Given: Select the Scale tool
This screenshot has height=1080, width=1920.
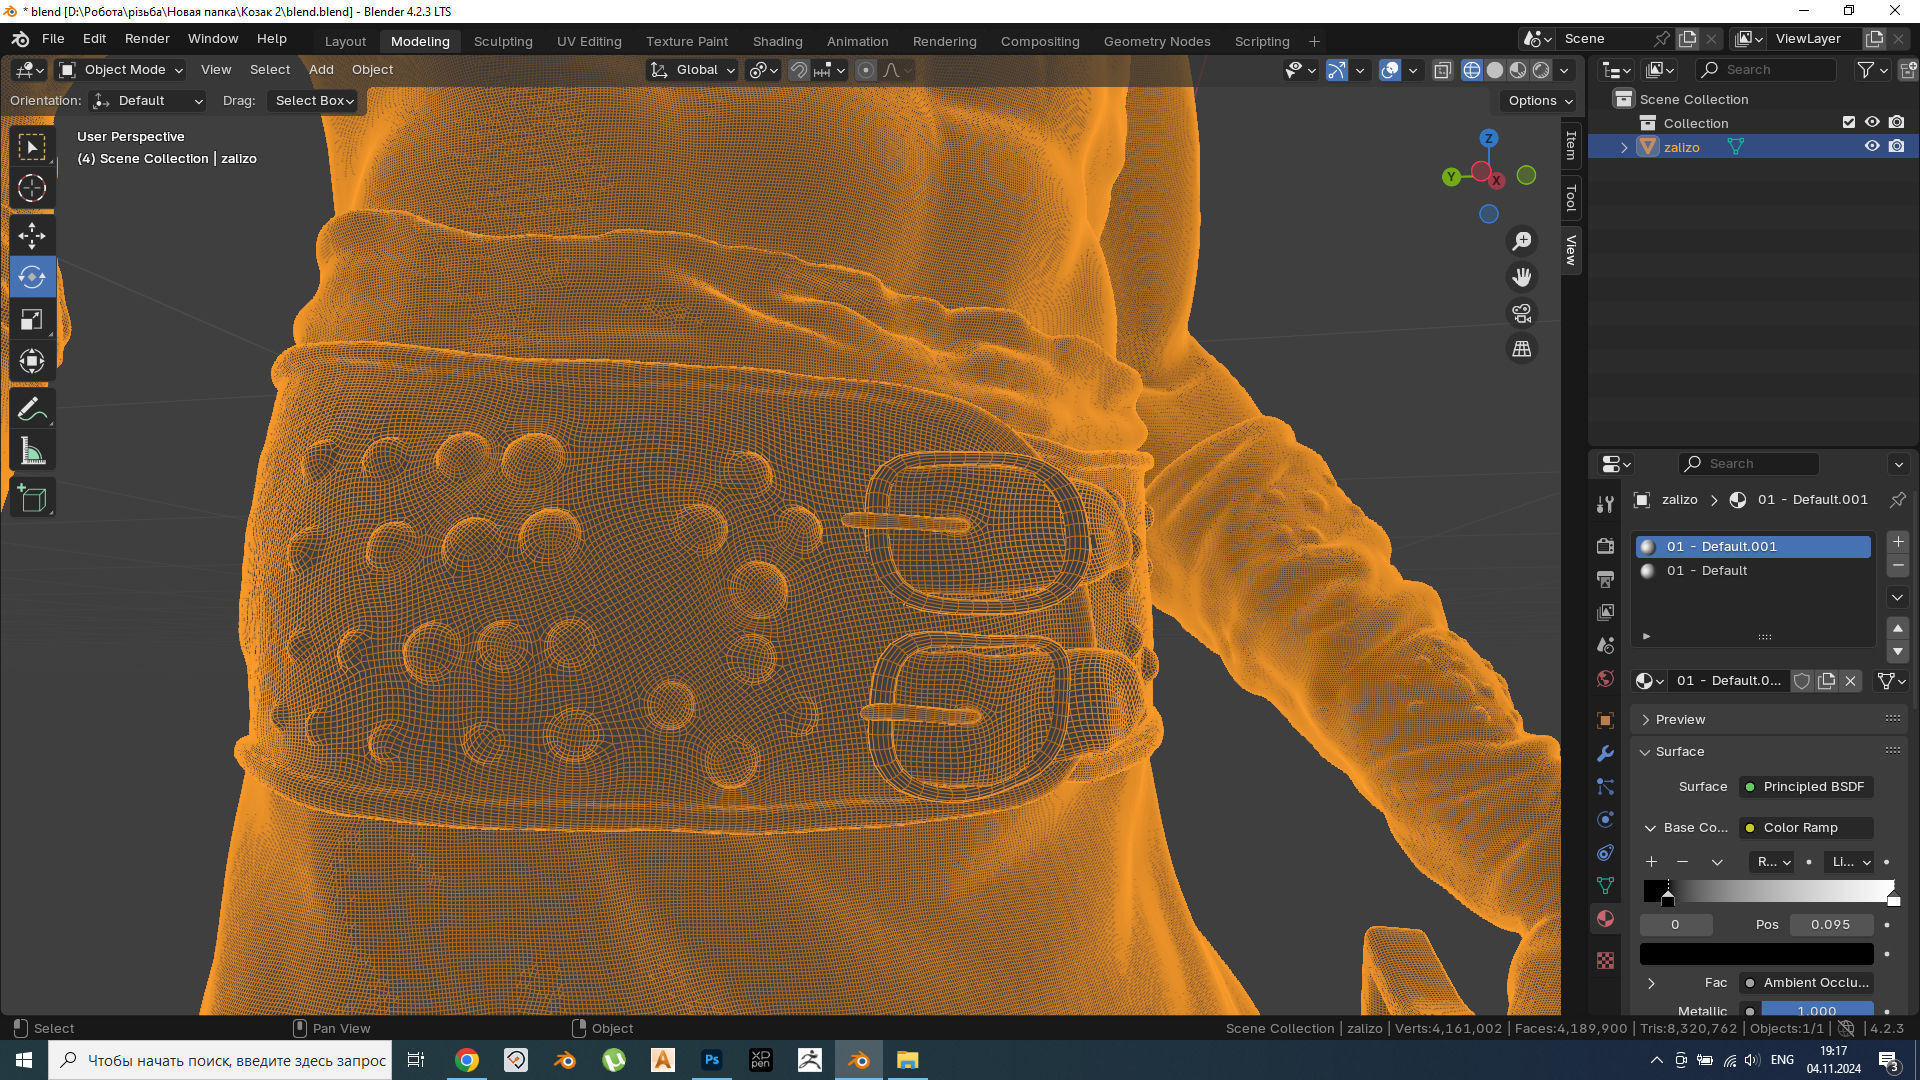Looking at the screenshot, I should pos(32,320).
